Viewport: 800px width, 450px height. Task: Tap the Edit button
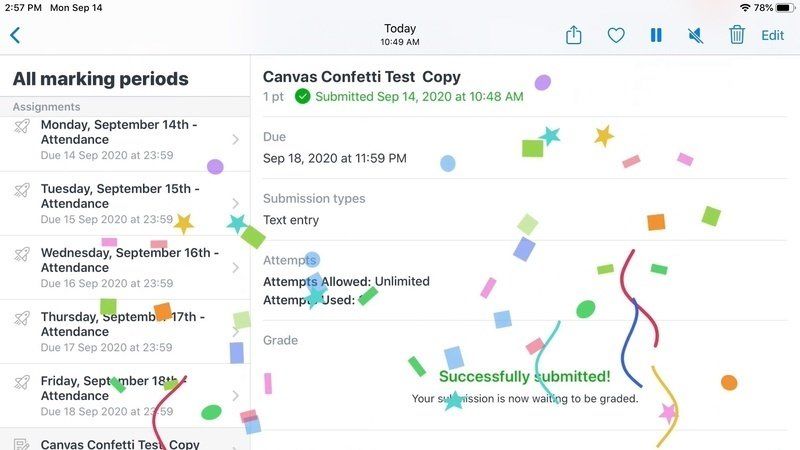(773, 35)
